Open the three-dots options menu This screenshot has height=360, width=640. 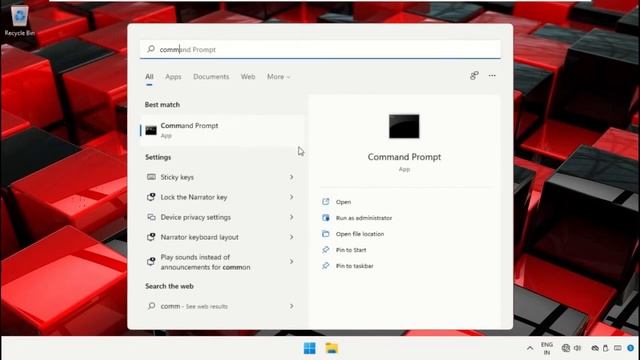pyautogui.click(x=492, y=76)
